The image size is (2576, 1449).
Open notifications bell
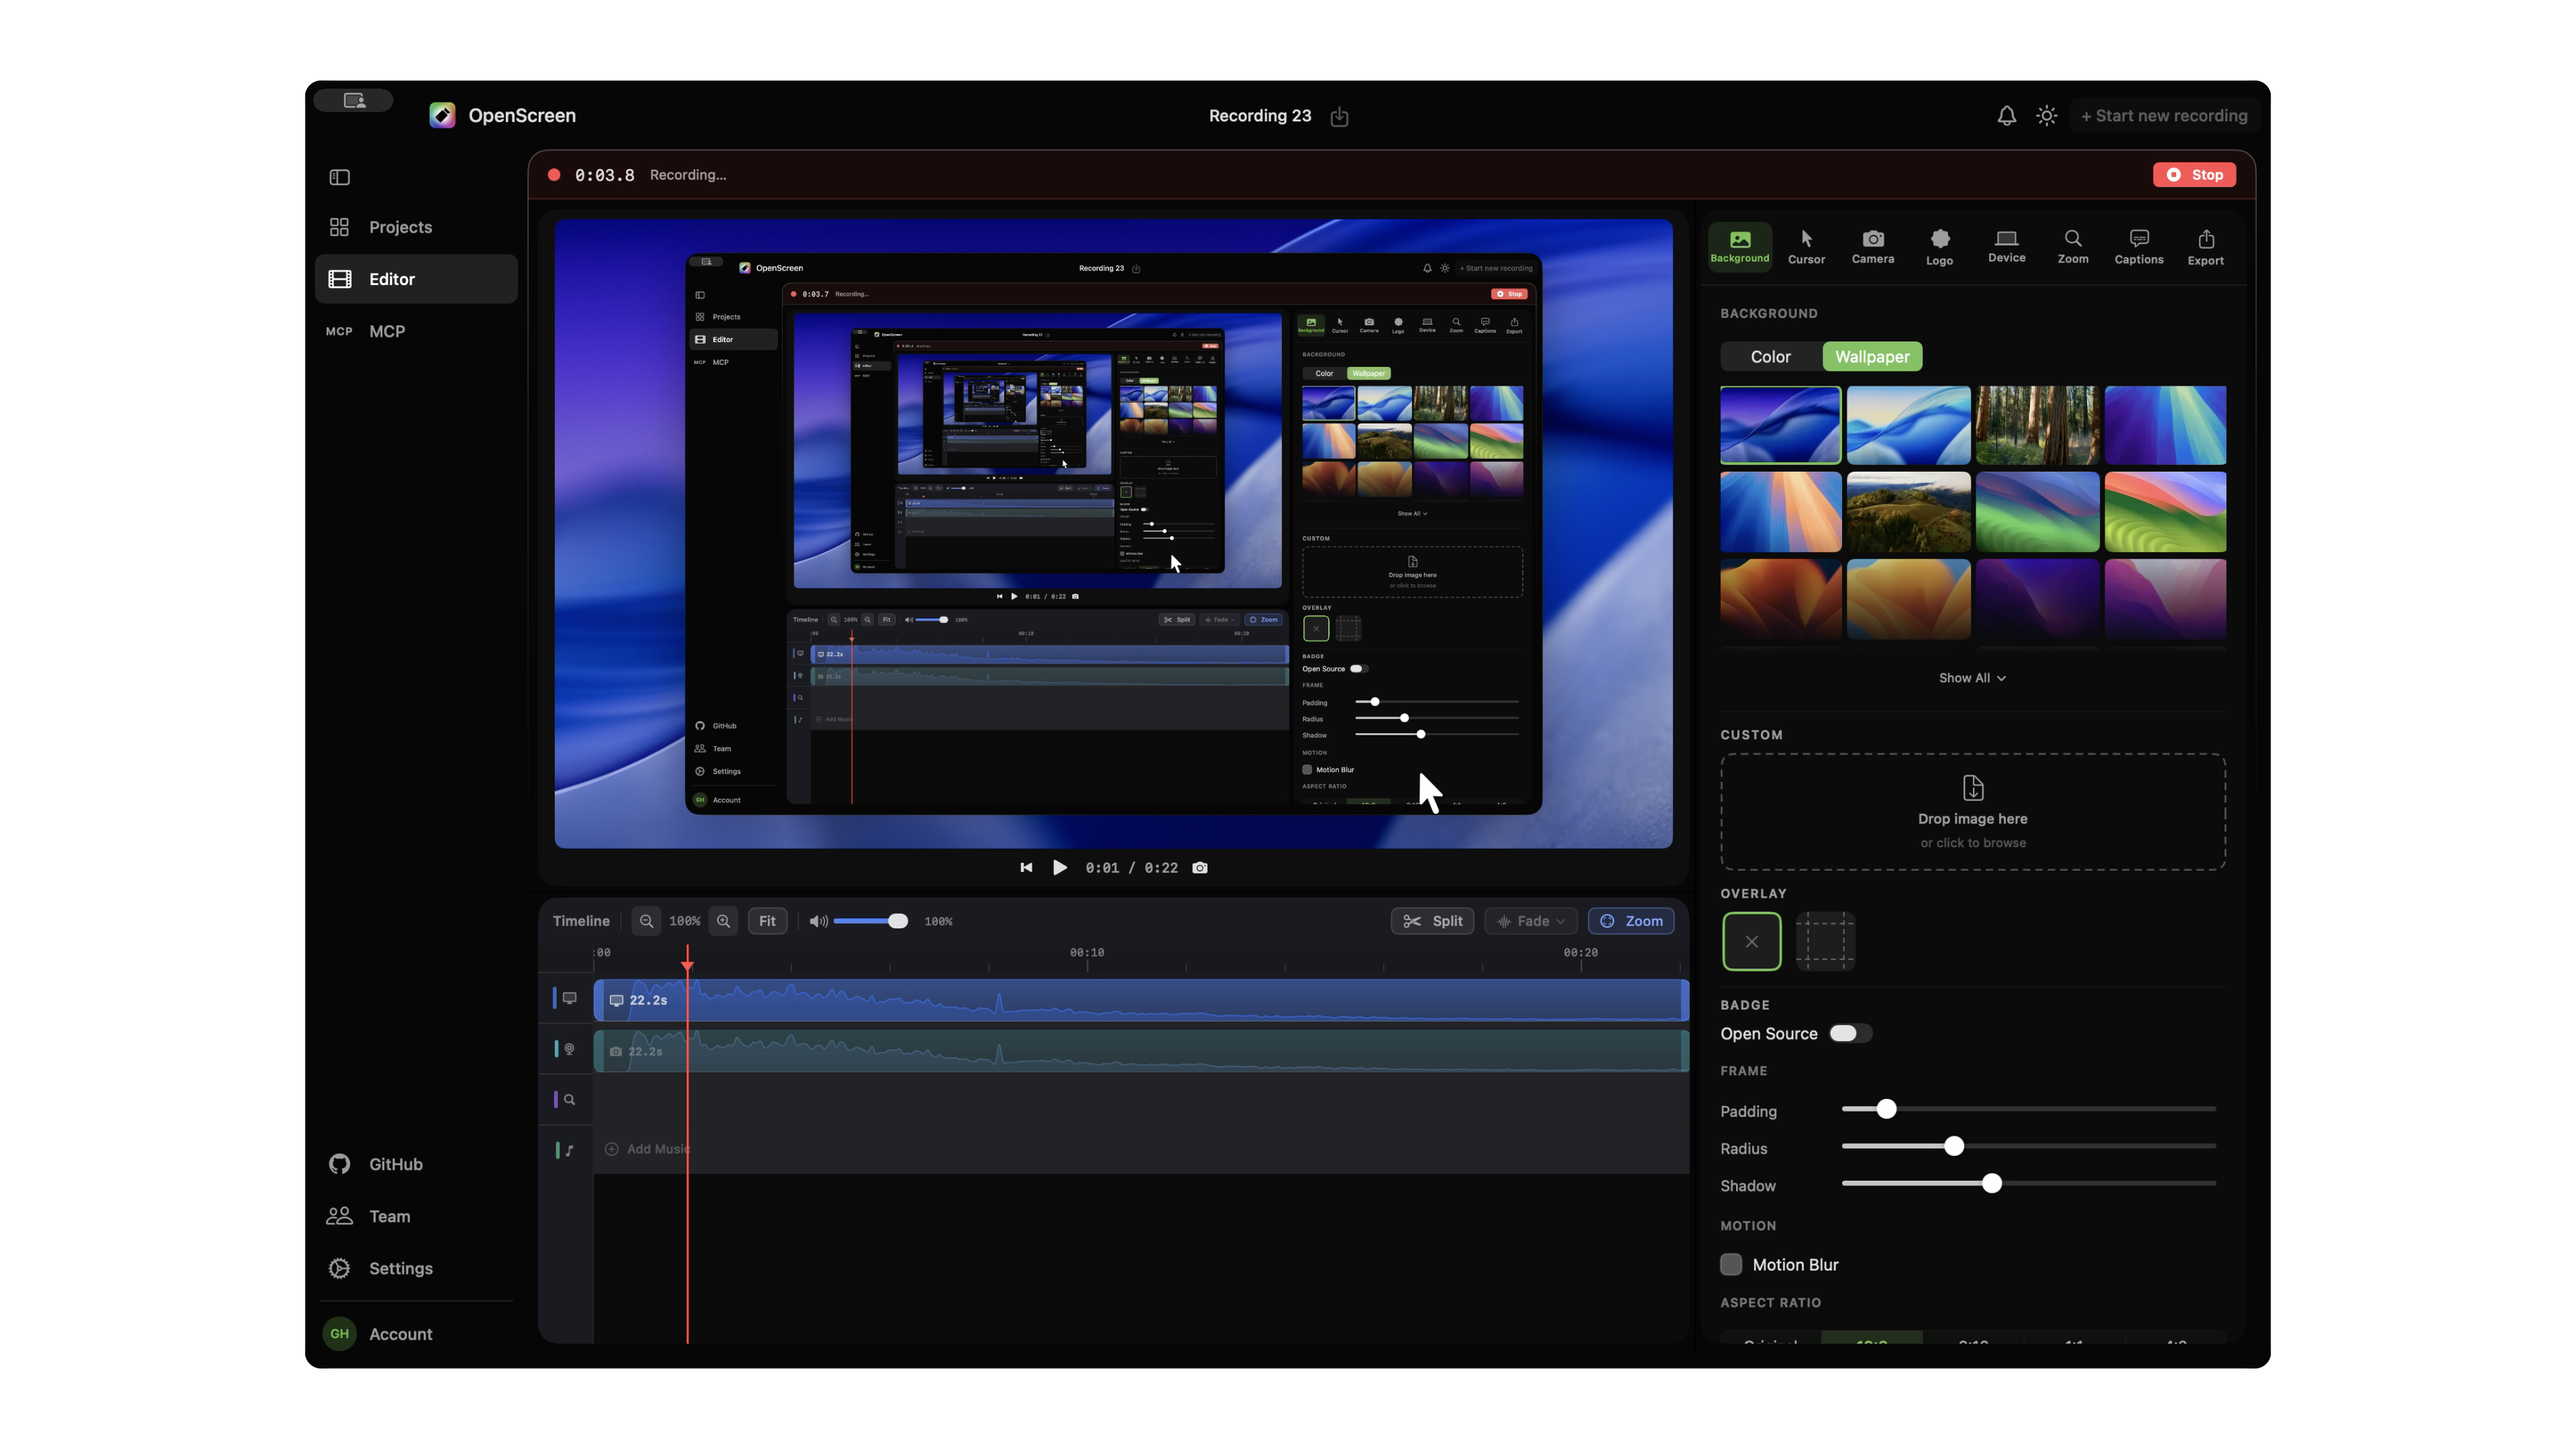click(2006, 116)
